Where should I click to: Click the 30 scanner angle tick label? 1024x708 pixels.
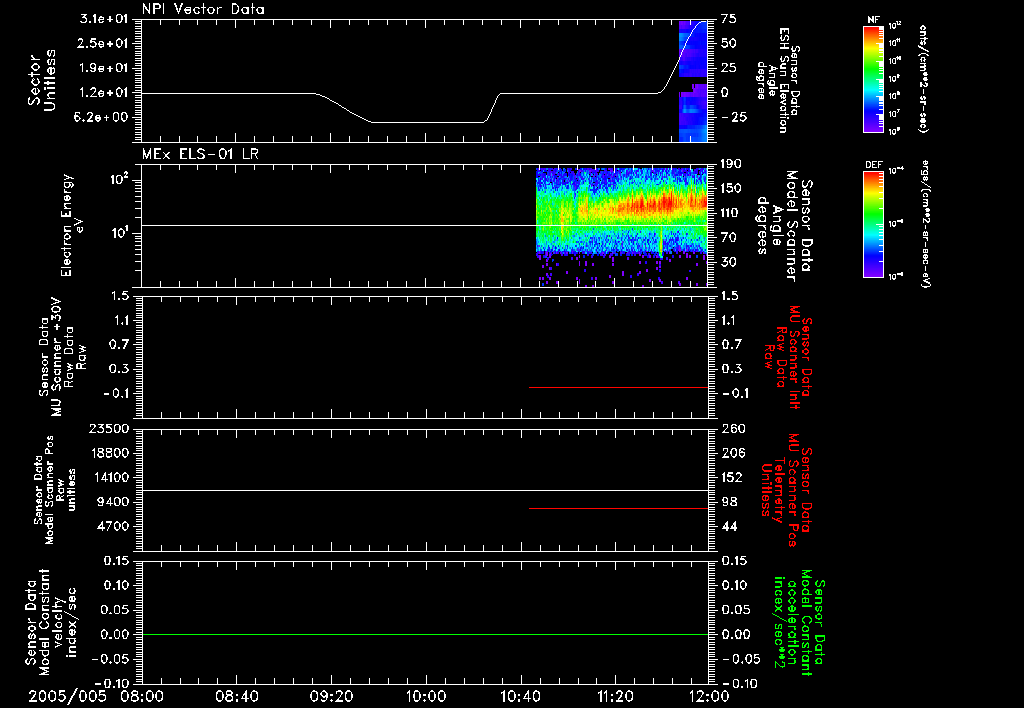pos(729,262)
